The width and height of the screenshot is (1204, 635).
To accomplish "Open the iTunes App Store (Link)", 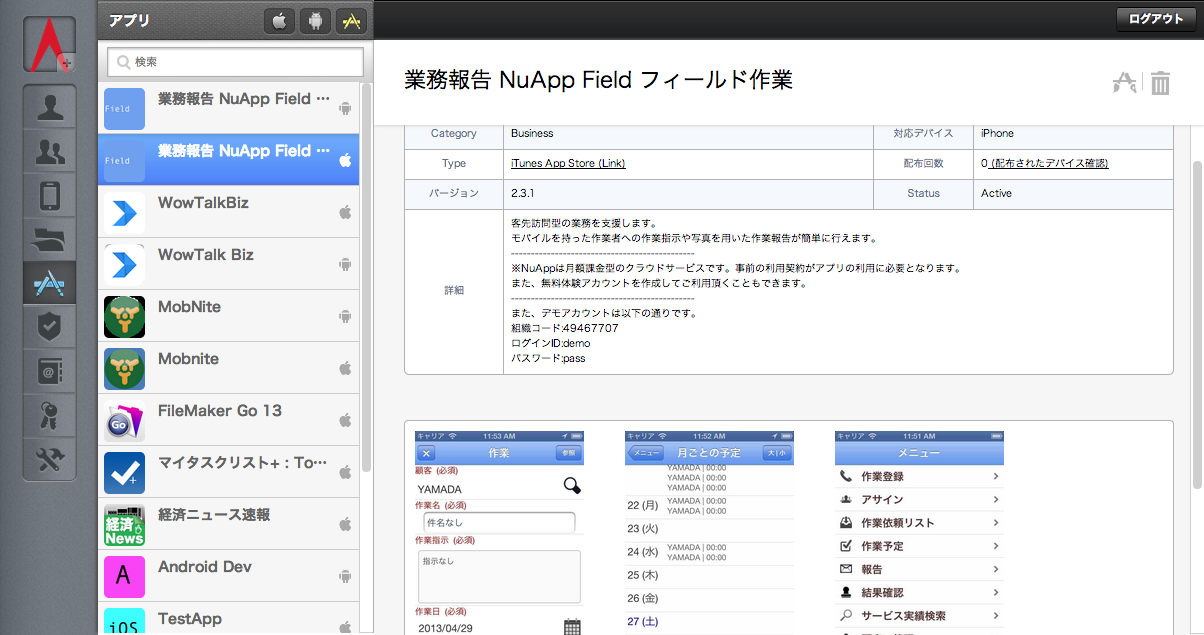I will [568, 163].
